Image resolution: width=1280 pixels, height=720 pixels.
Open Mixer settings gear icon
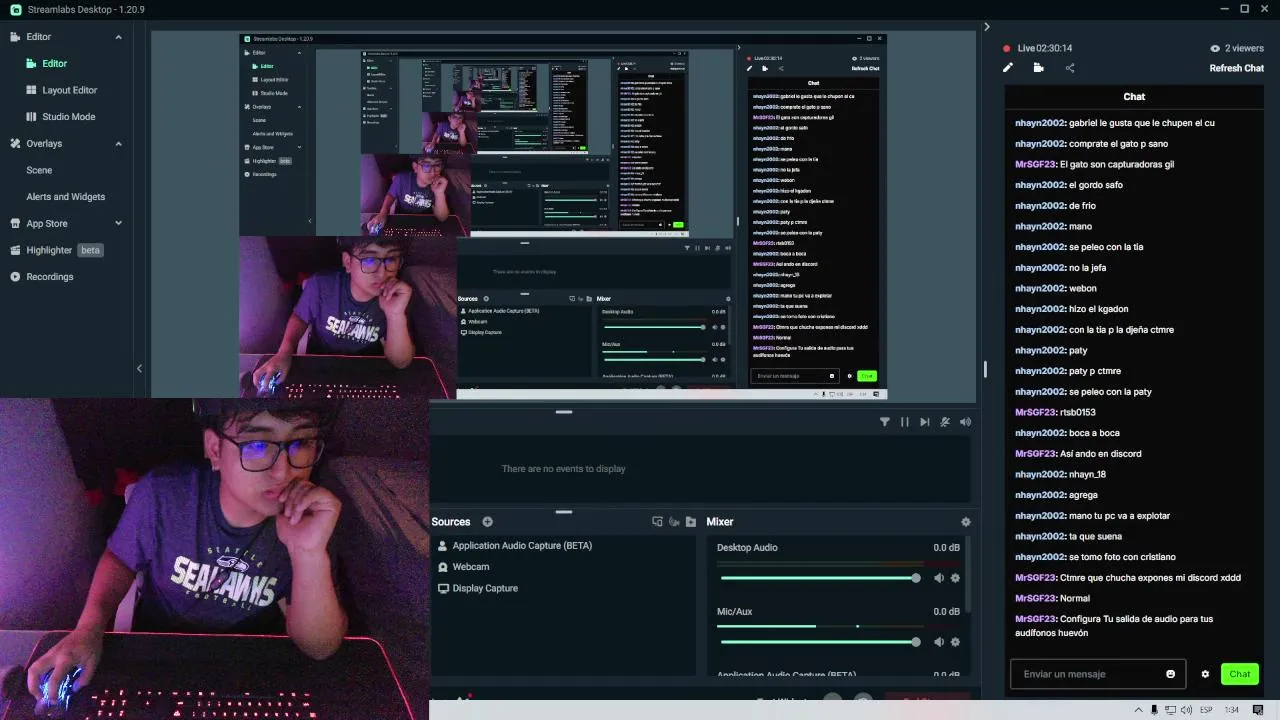coord(965,522)
